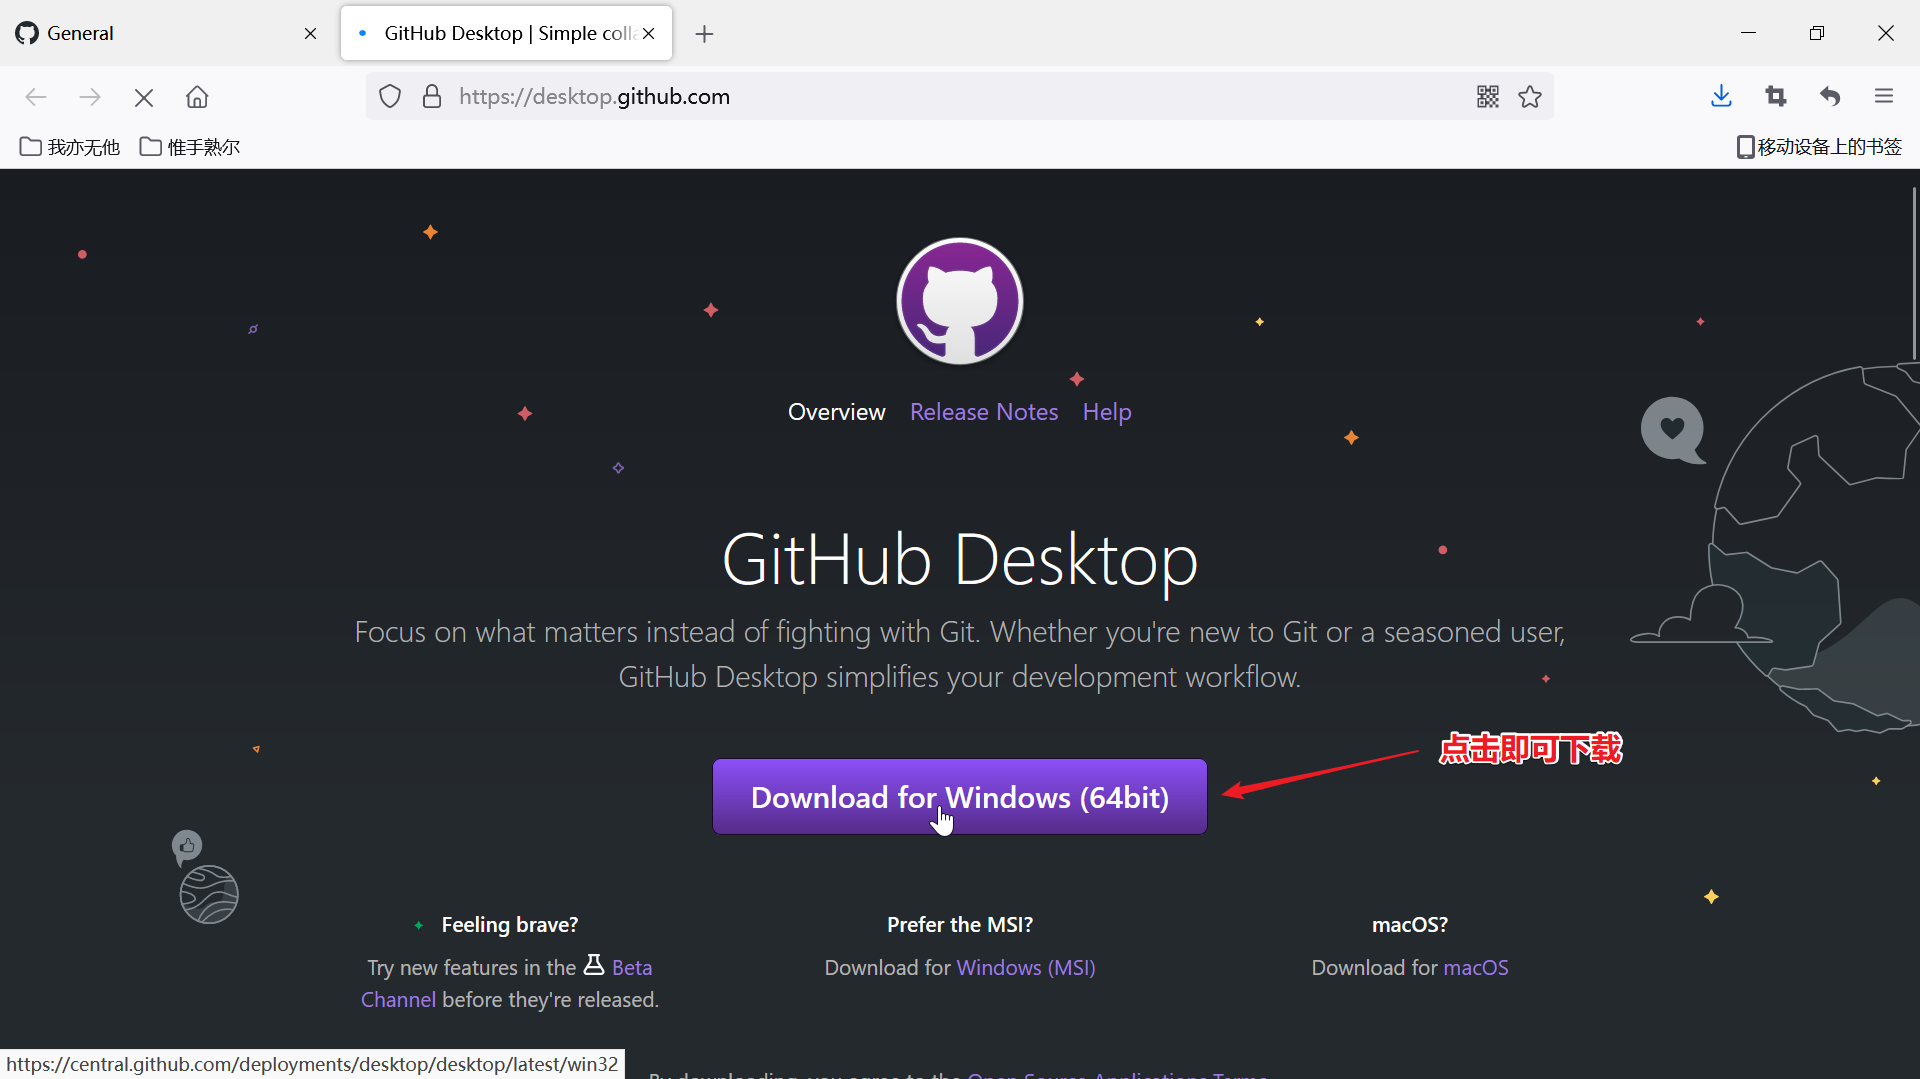This screenshot has height=1079, width=1920.
Task: Click the page vertical scrollbar
Action: click(1914, 273)
